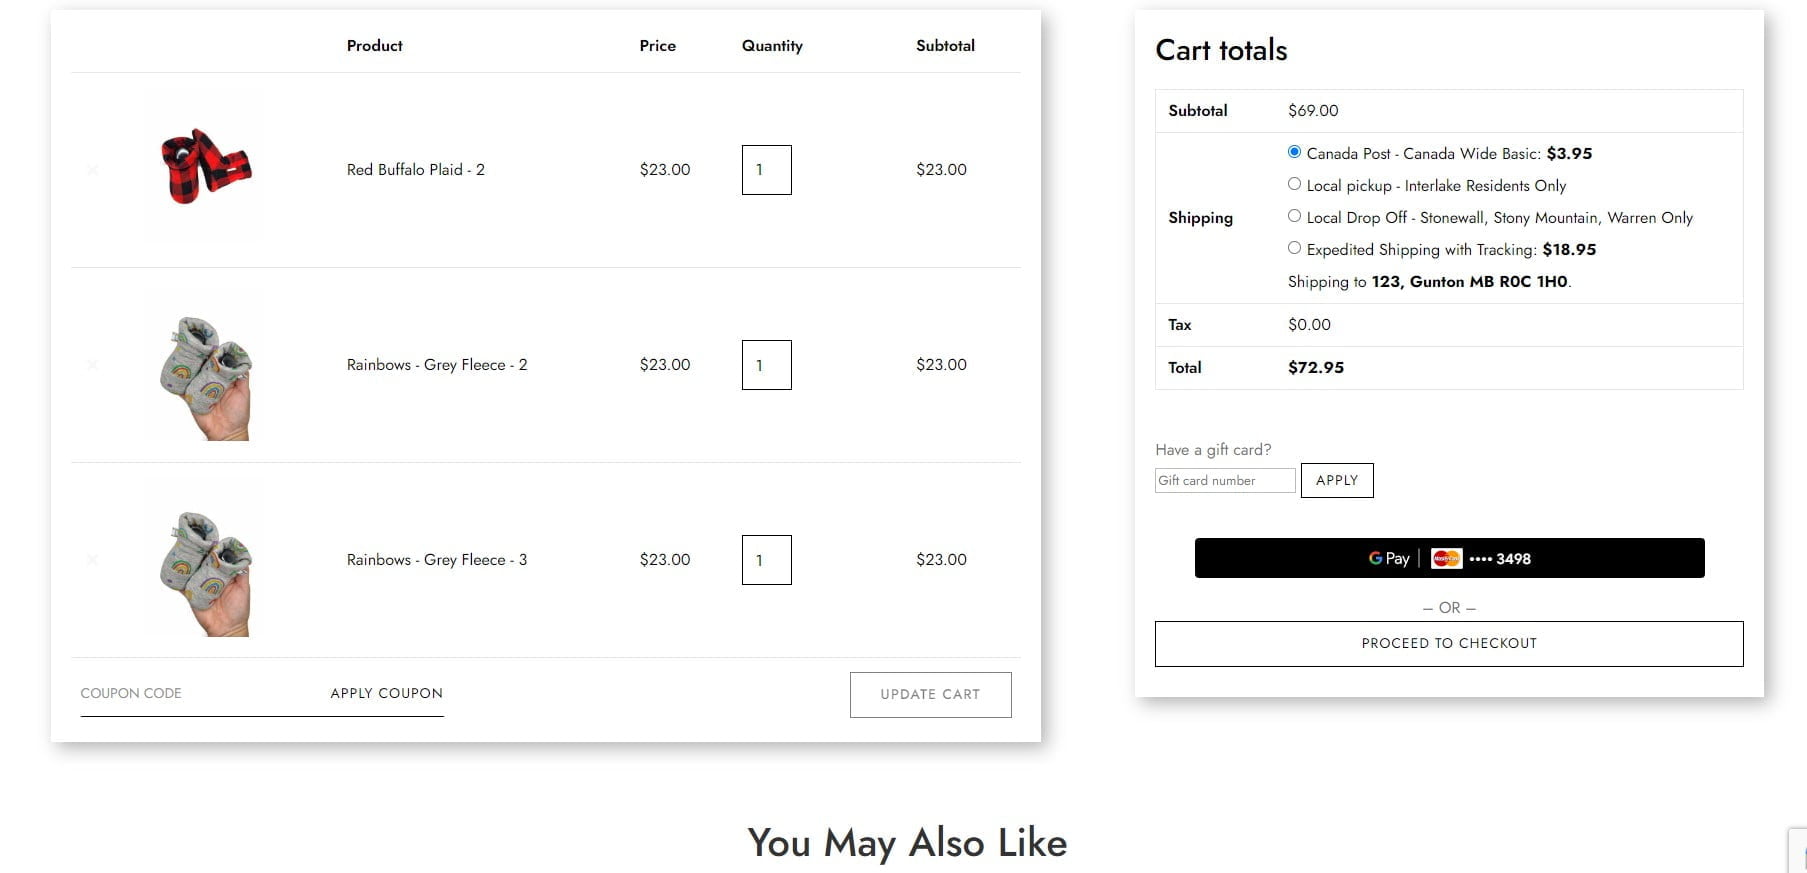Screen dimensions: 1807x873
Task: Open the Red Buffalo Plaid product thumbnail
Action: pyautogui.click(x=205, y=168)
